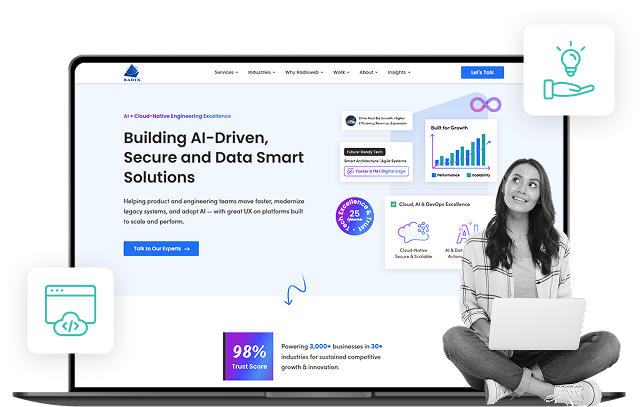The width and height of the screenshot is (644, 407).
Task: Click the cloud code browser icon card
Action: (x=71, y=310)
